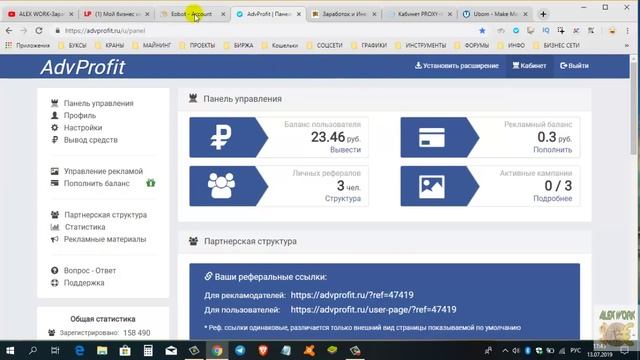Open Настройки in sidebar
The height and width of the screenshot is (360, 640).
click(x=76, y=128)
